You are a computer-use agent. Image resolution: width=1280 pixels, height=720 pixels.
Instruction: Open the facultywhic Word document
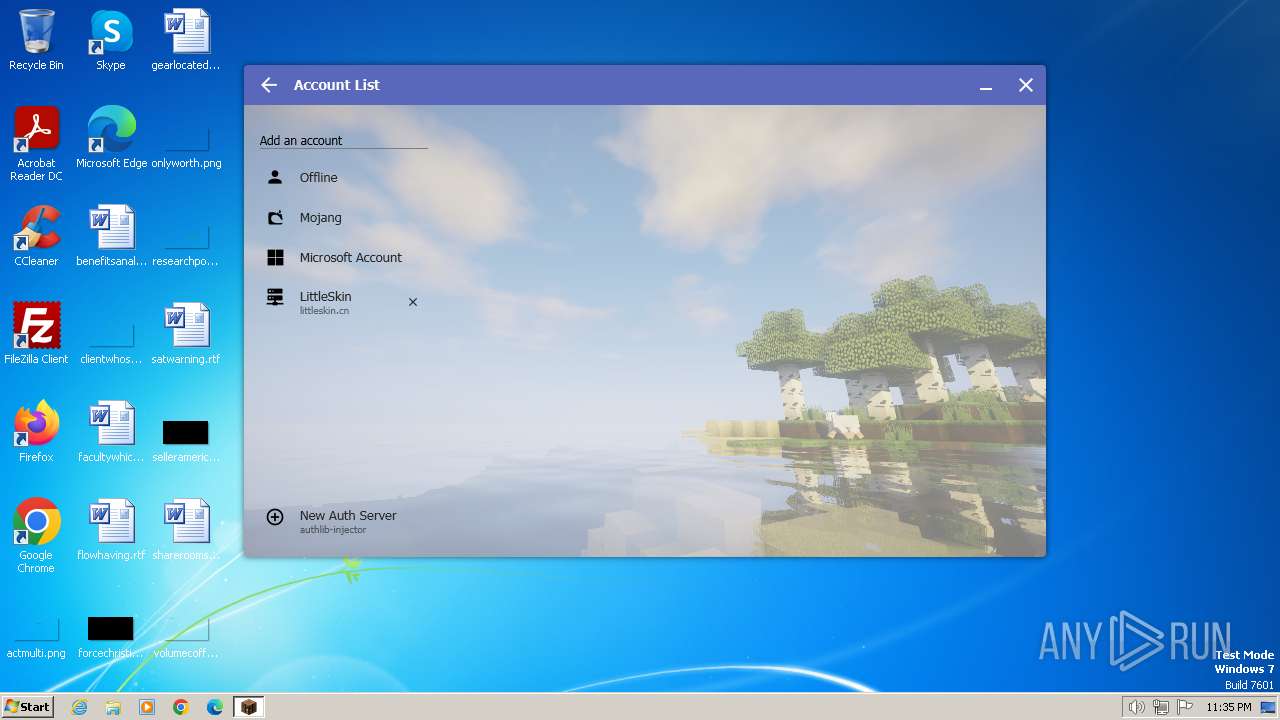click(x=111, y=432)
